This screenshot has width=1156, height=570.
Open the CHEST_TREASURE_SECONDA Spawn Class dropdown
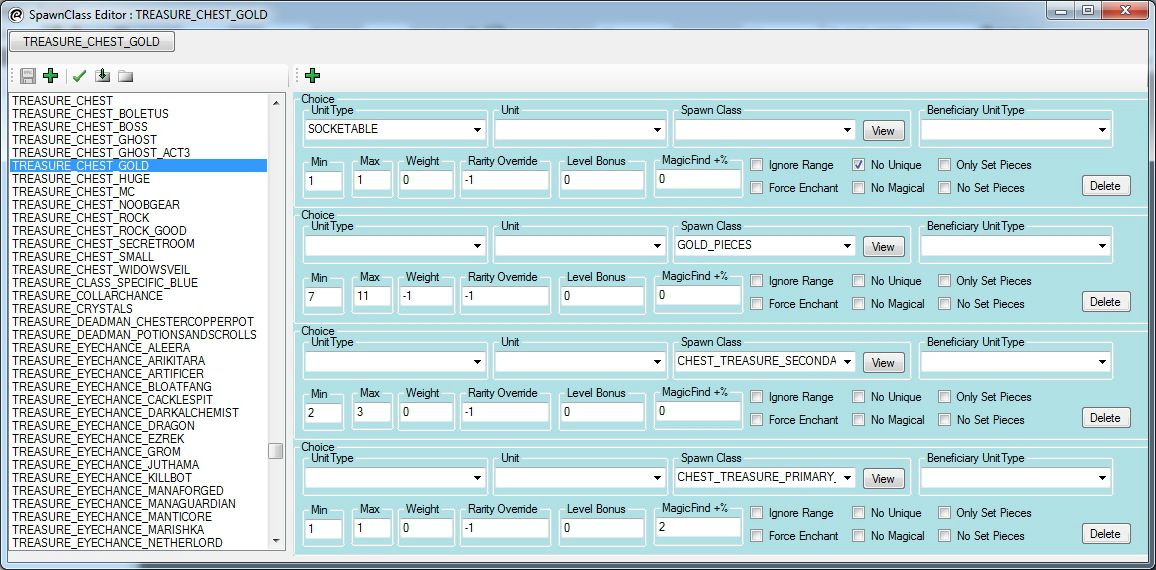point(848,362)
